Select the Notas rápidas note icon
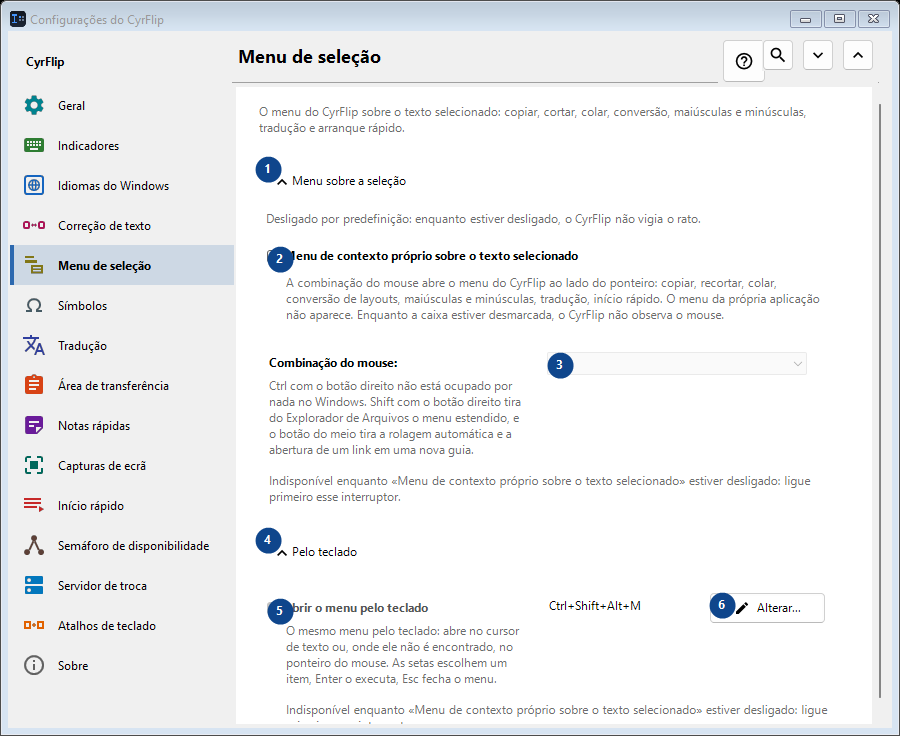 (x=34, y=425)
